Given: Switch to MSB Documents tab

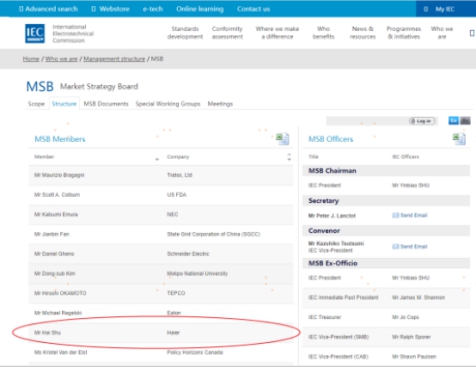Looking at the screenshot, I should pyautogui.click(x=106, y=104).
